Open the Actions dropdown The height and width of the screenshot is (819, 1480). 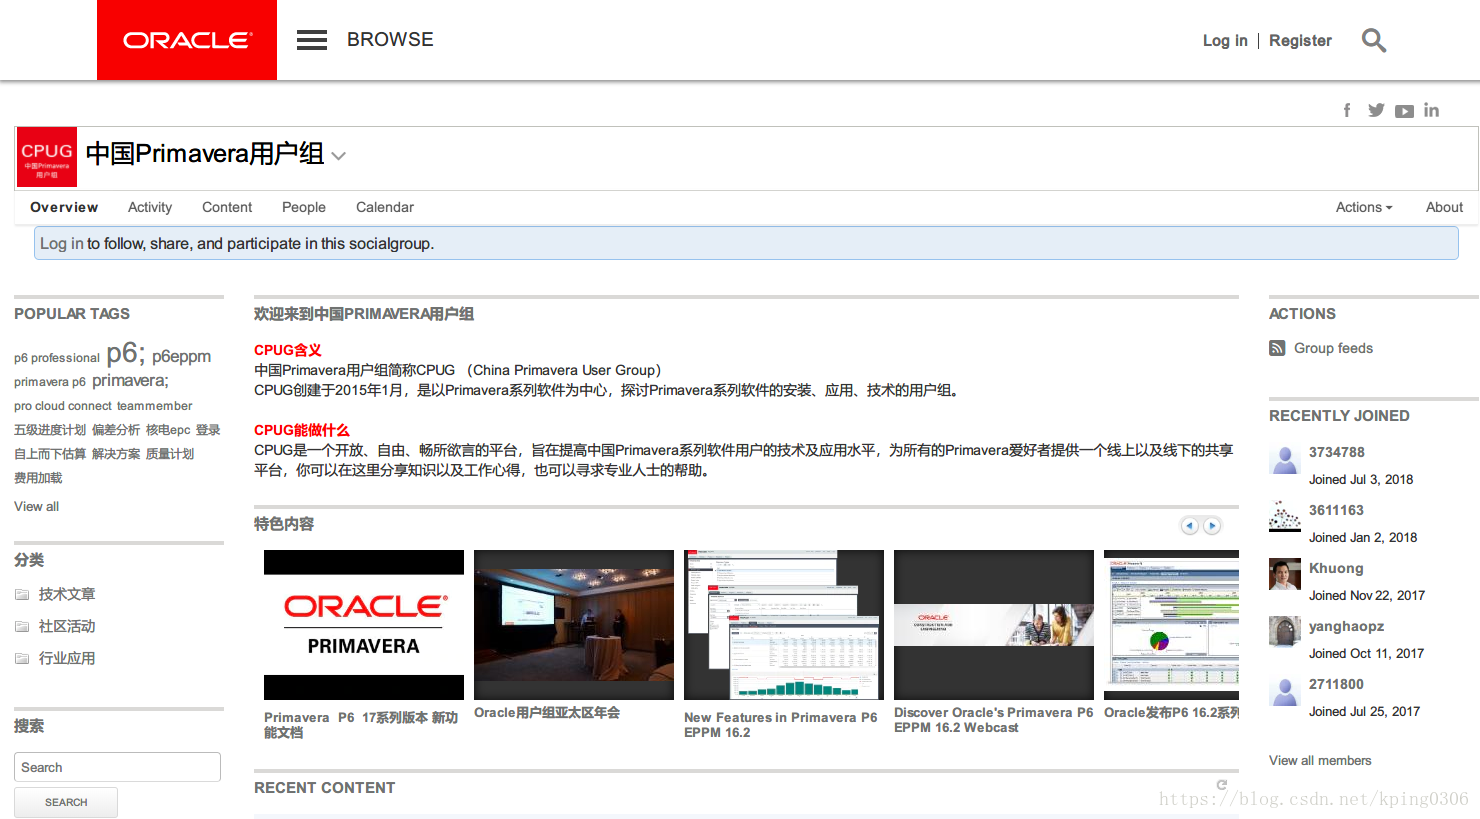point(1364,207)
